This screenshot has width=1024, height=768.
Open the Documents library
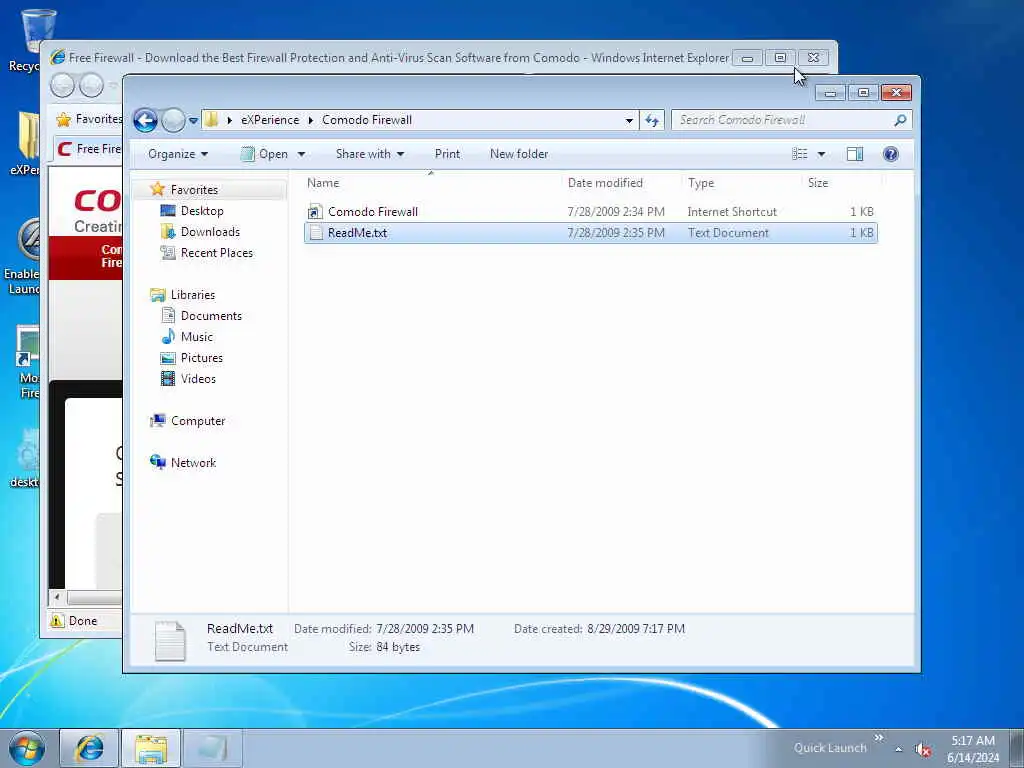click(211, 316)
